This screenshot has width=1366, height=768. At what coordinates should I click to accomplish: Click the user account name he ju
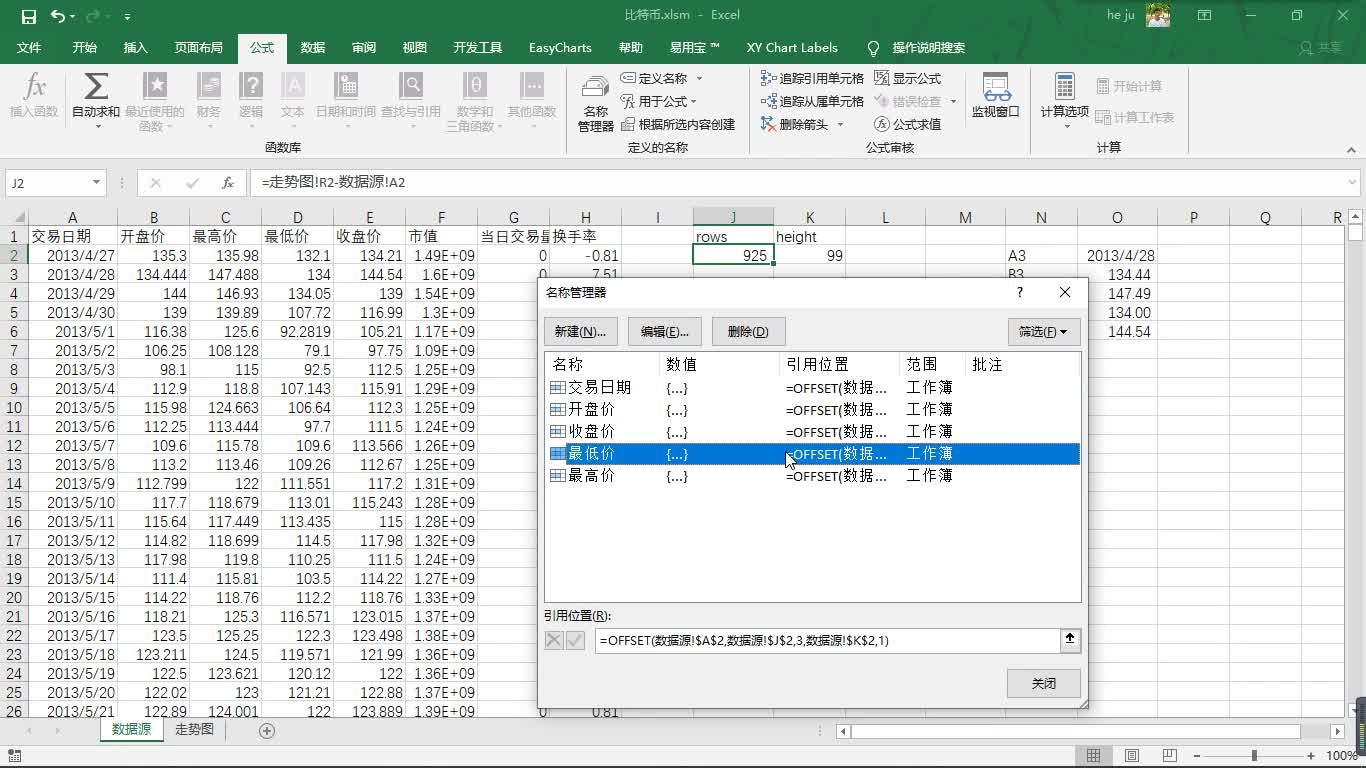pos(1122,16)
